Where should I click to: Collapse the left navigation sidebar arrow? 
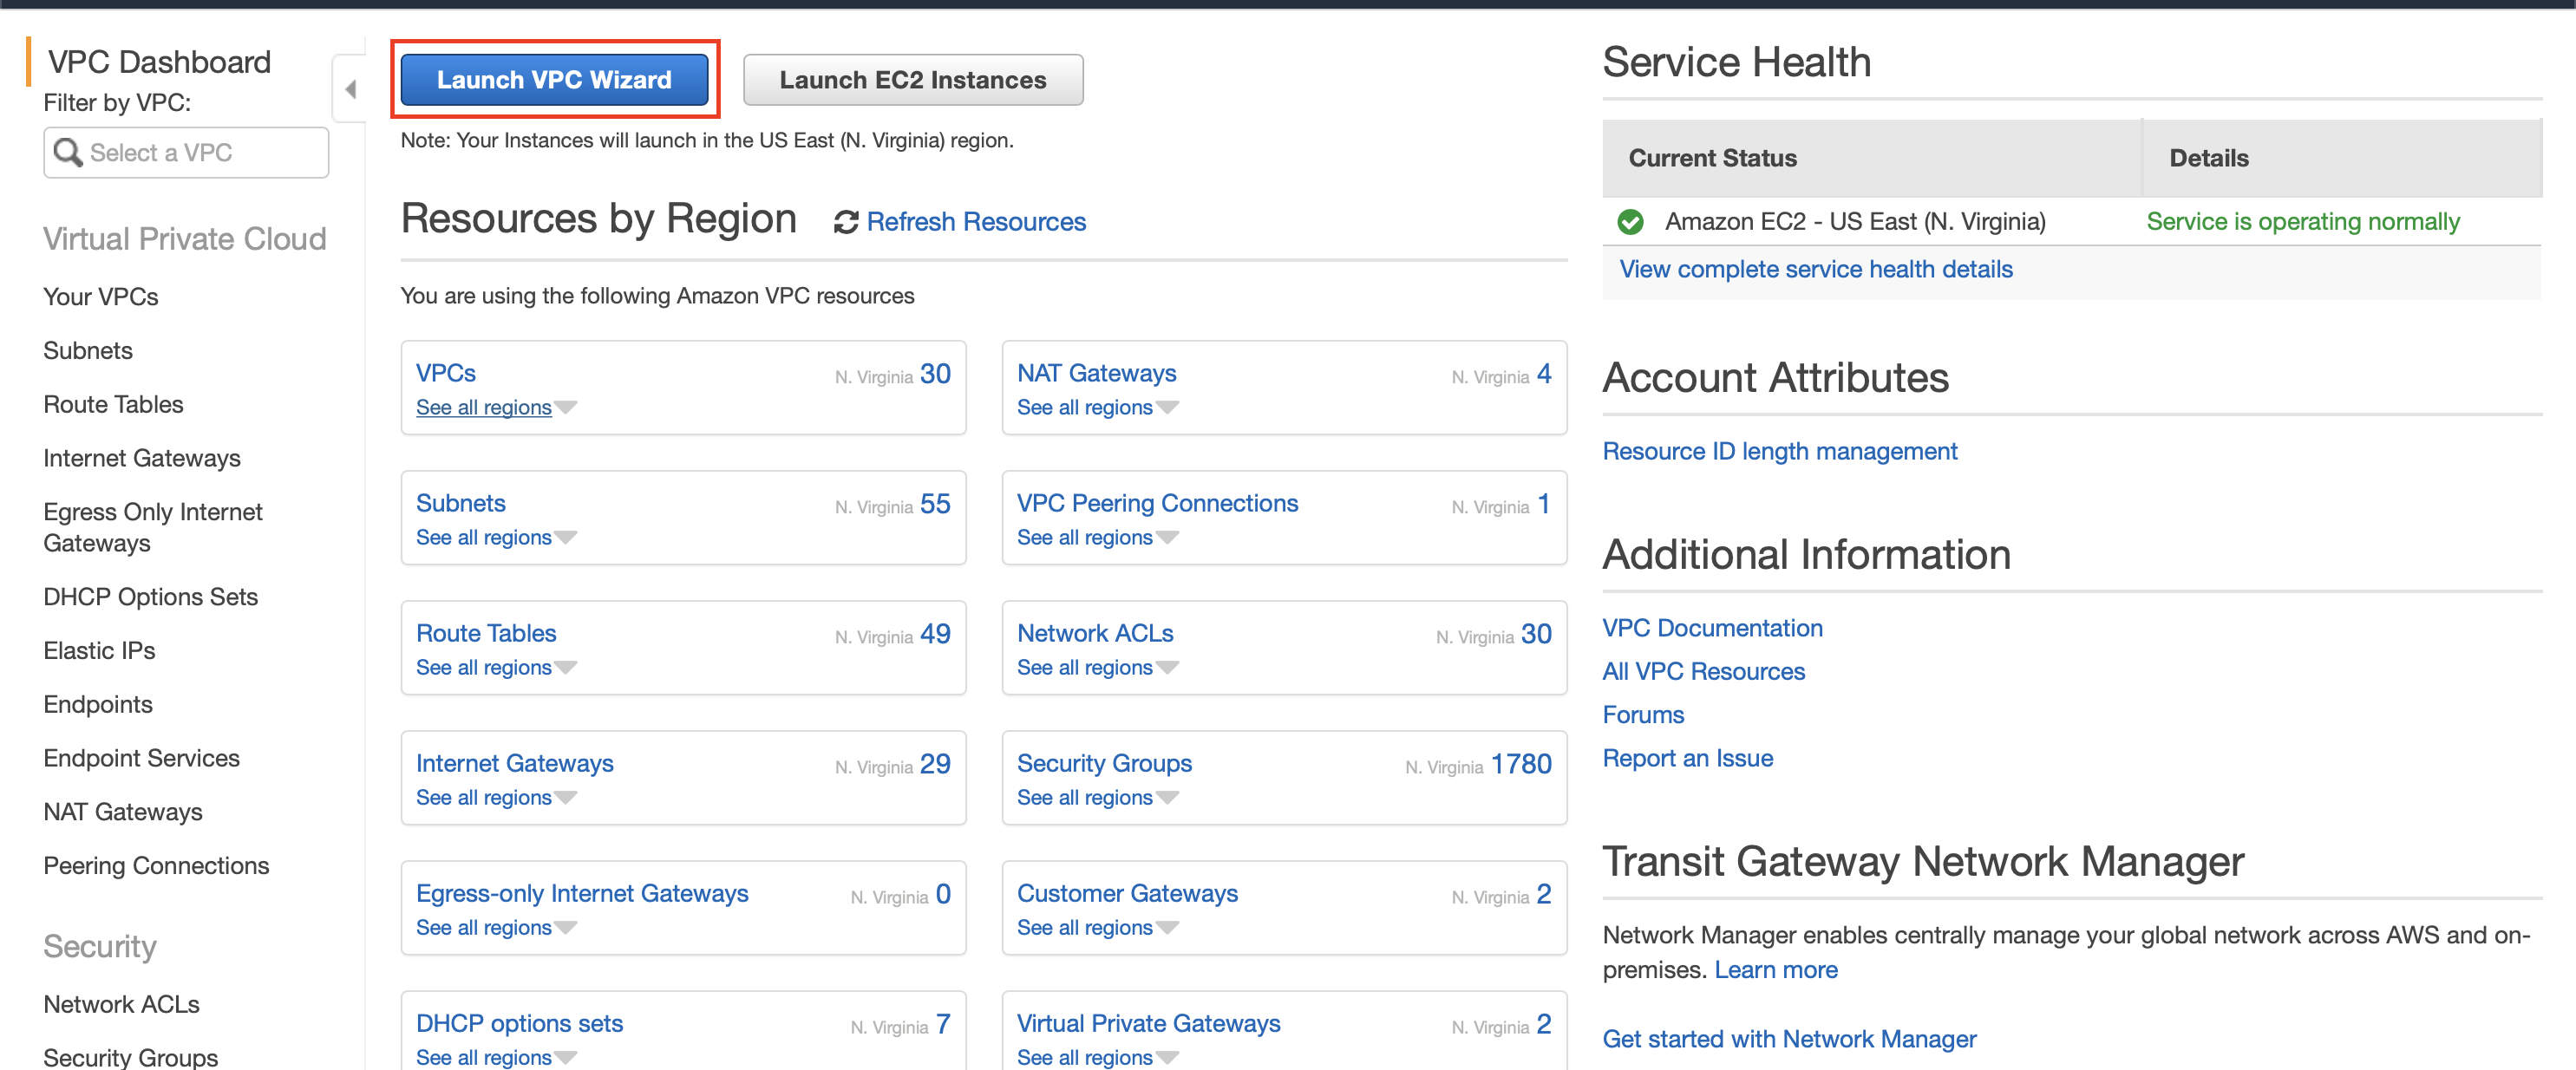[350, 90]
